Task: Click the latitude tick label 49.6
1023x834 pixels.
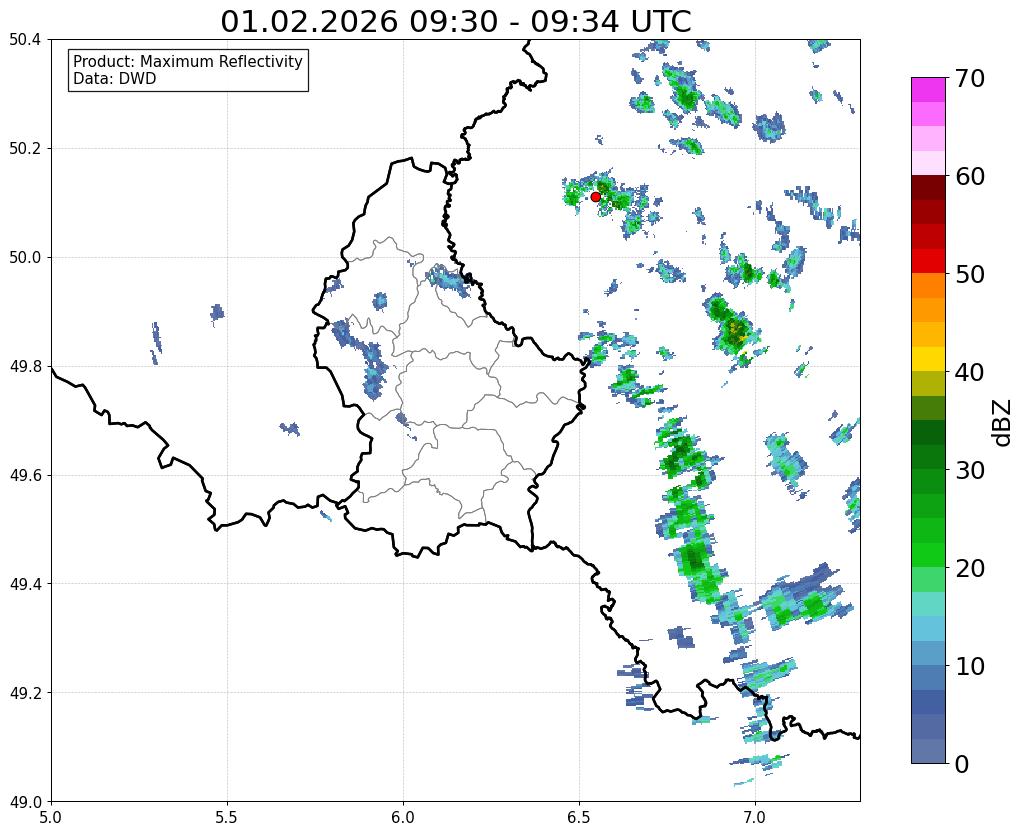Action: coord(25,476)
